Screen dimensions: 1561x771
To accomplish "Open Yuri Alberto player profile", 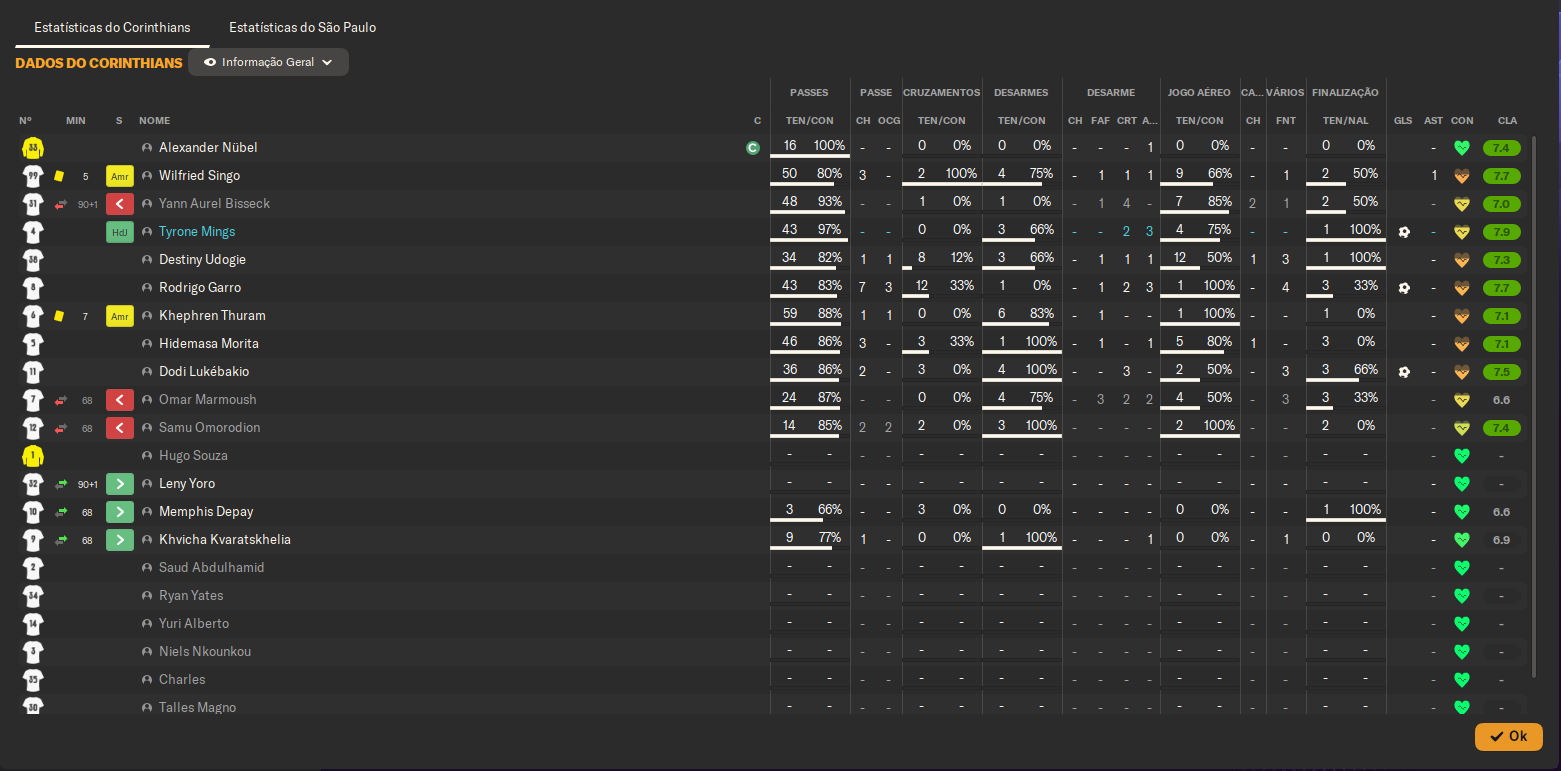I will tap(194, 624).
